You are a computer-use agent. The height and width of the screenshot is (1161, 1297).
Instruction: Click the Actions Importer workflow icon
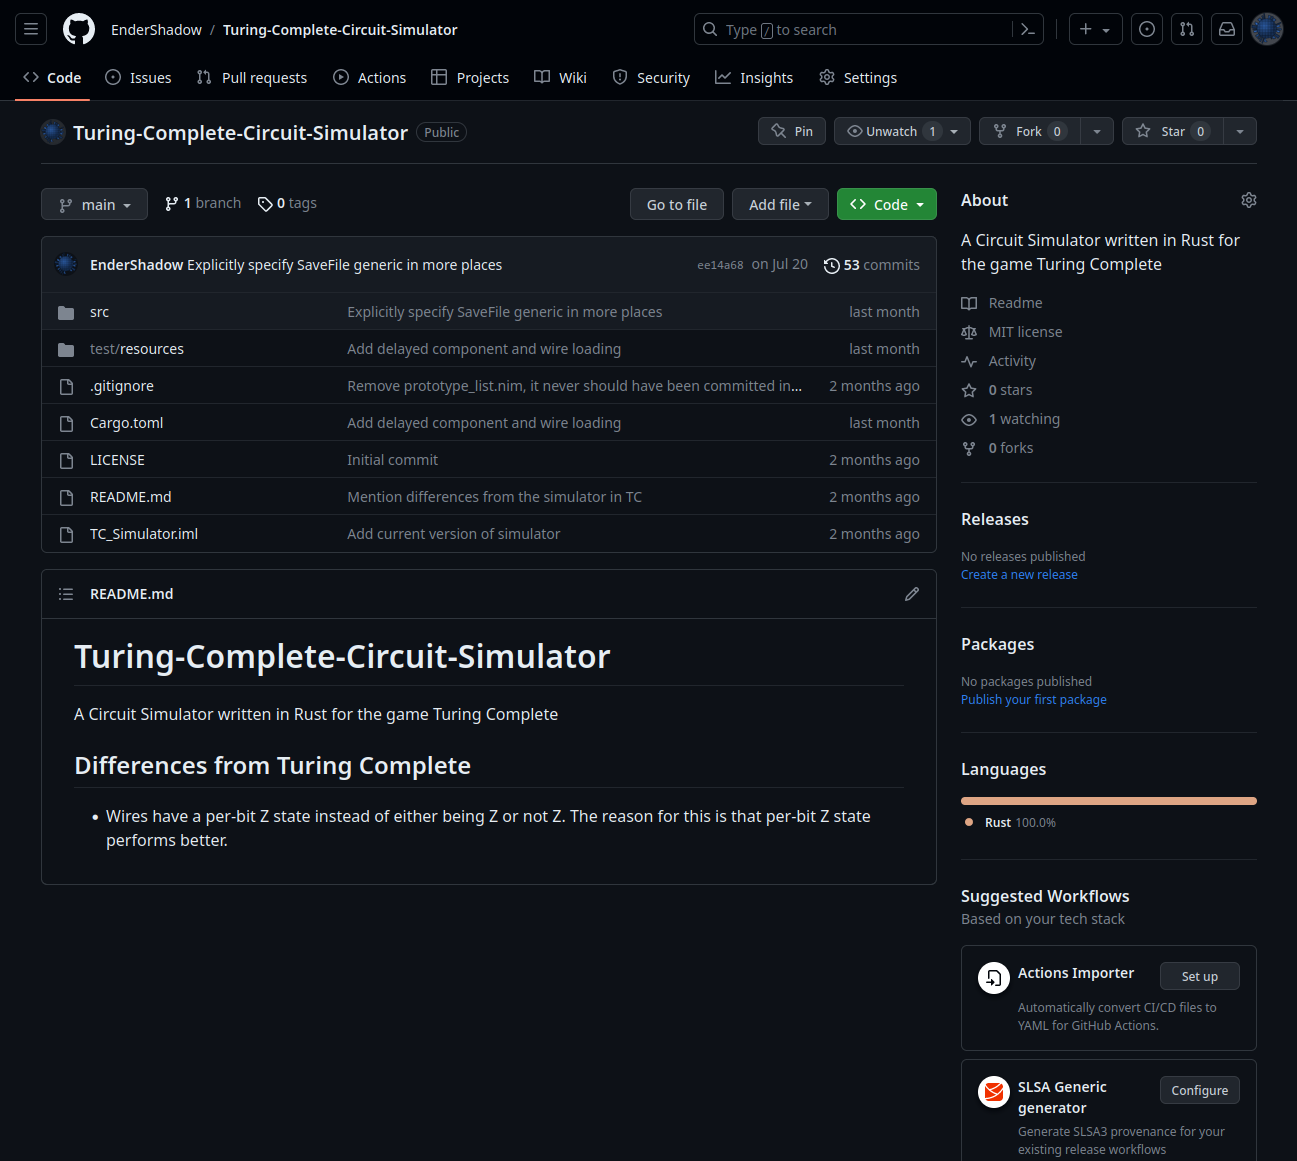(994, 978)
